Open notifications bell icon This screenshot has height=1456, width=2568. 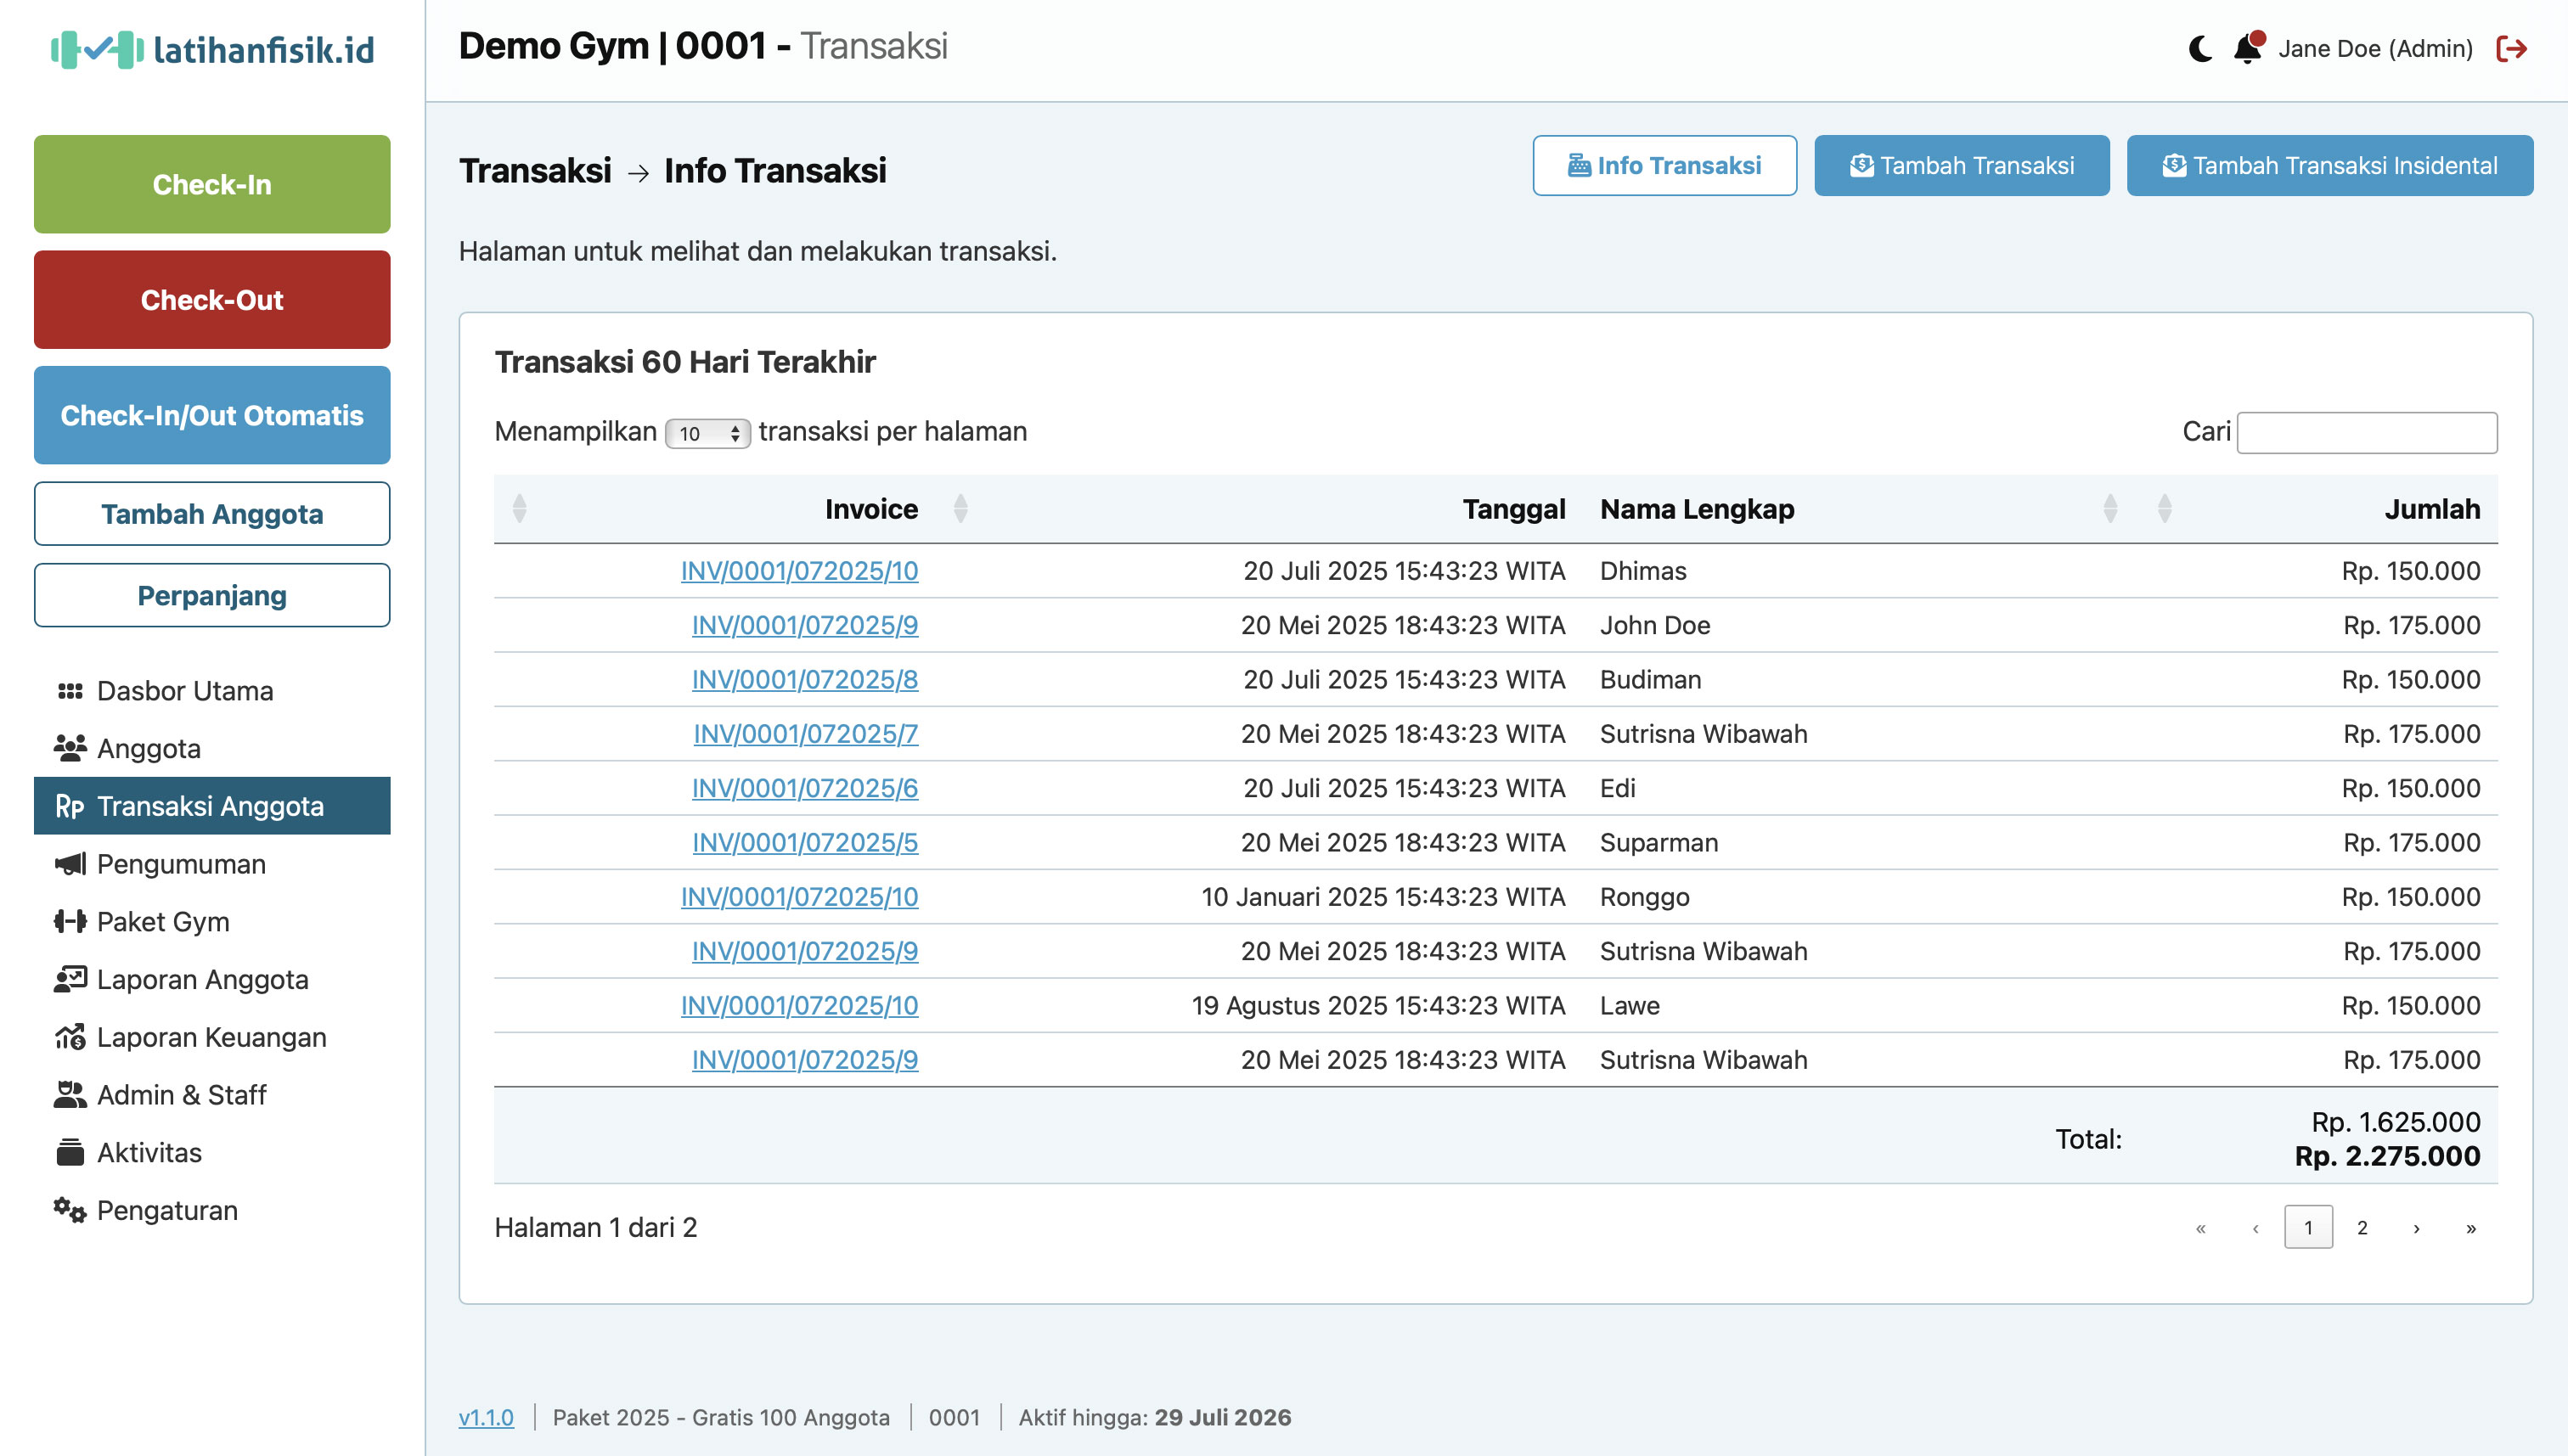[2247, 48]
